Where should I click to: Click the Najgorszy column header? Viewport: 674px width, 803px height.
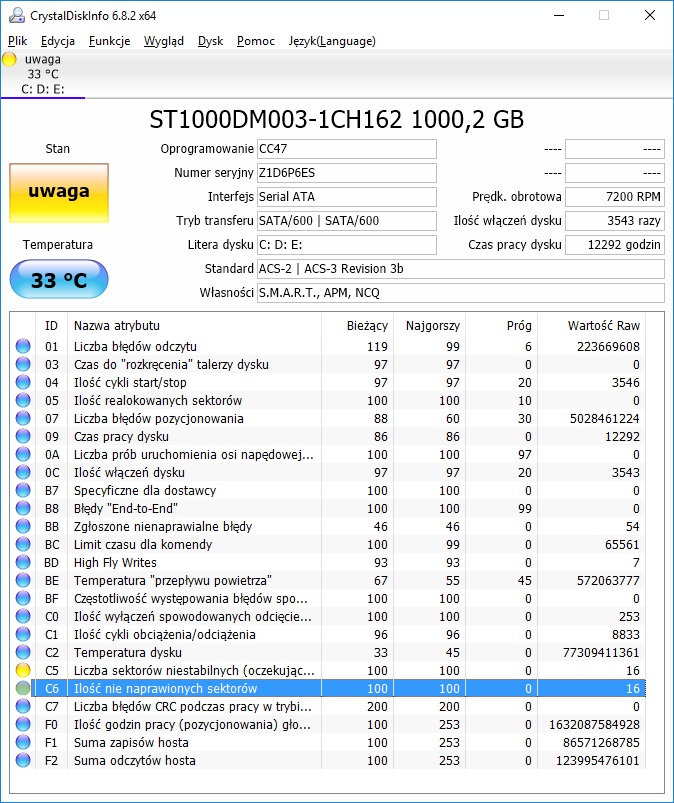[429, 325]
